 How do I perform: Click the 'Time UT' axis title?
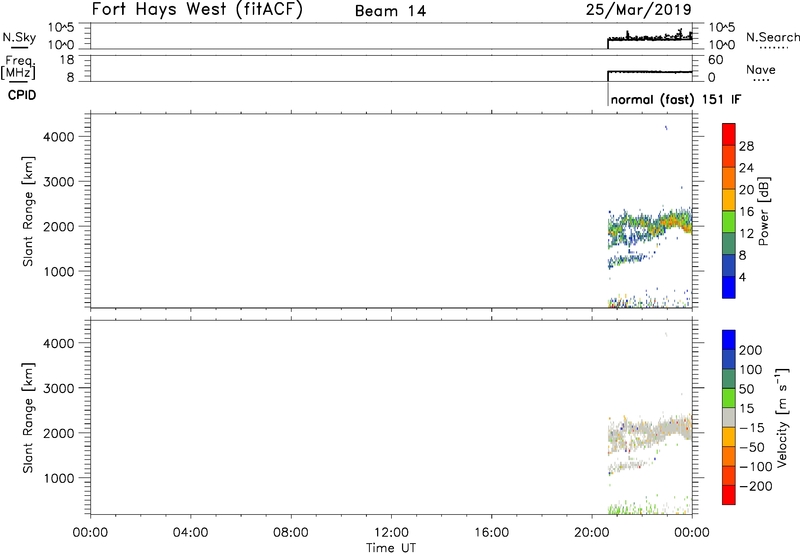[391, 548]
